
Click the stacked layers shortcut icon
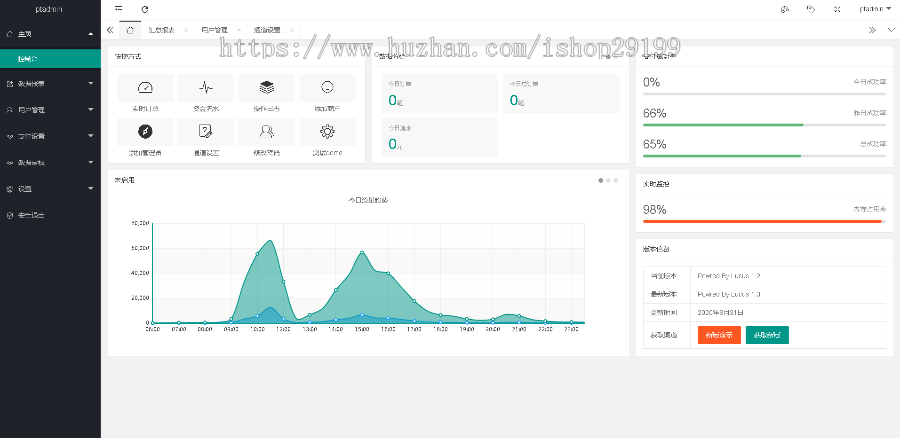click(x=267, y=88)
